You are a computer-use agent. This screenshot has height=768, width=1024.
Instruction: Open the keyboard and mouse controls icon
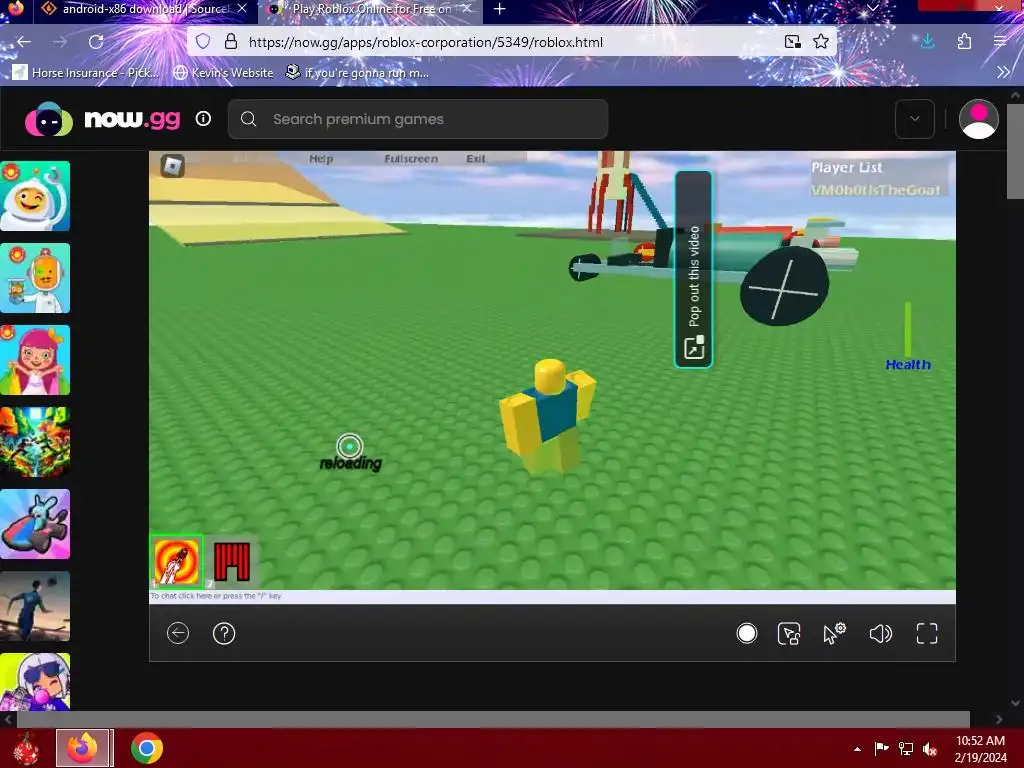(789, 633)
